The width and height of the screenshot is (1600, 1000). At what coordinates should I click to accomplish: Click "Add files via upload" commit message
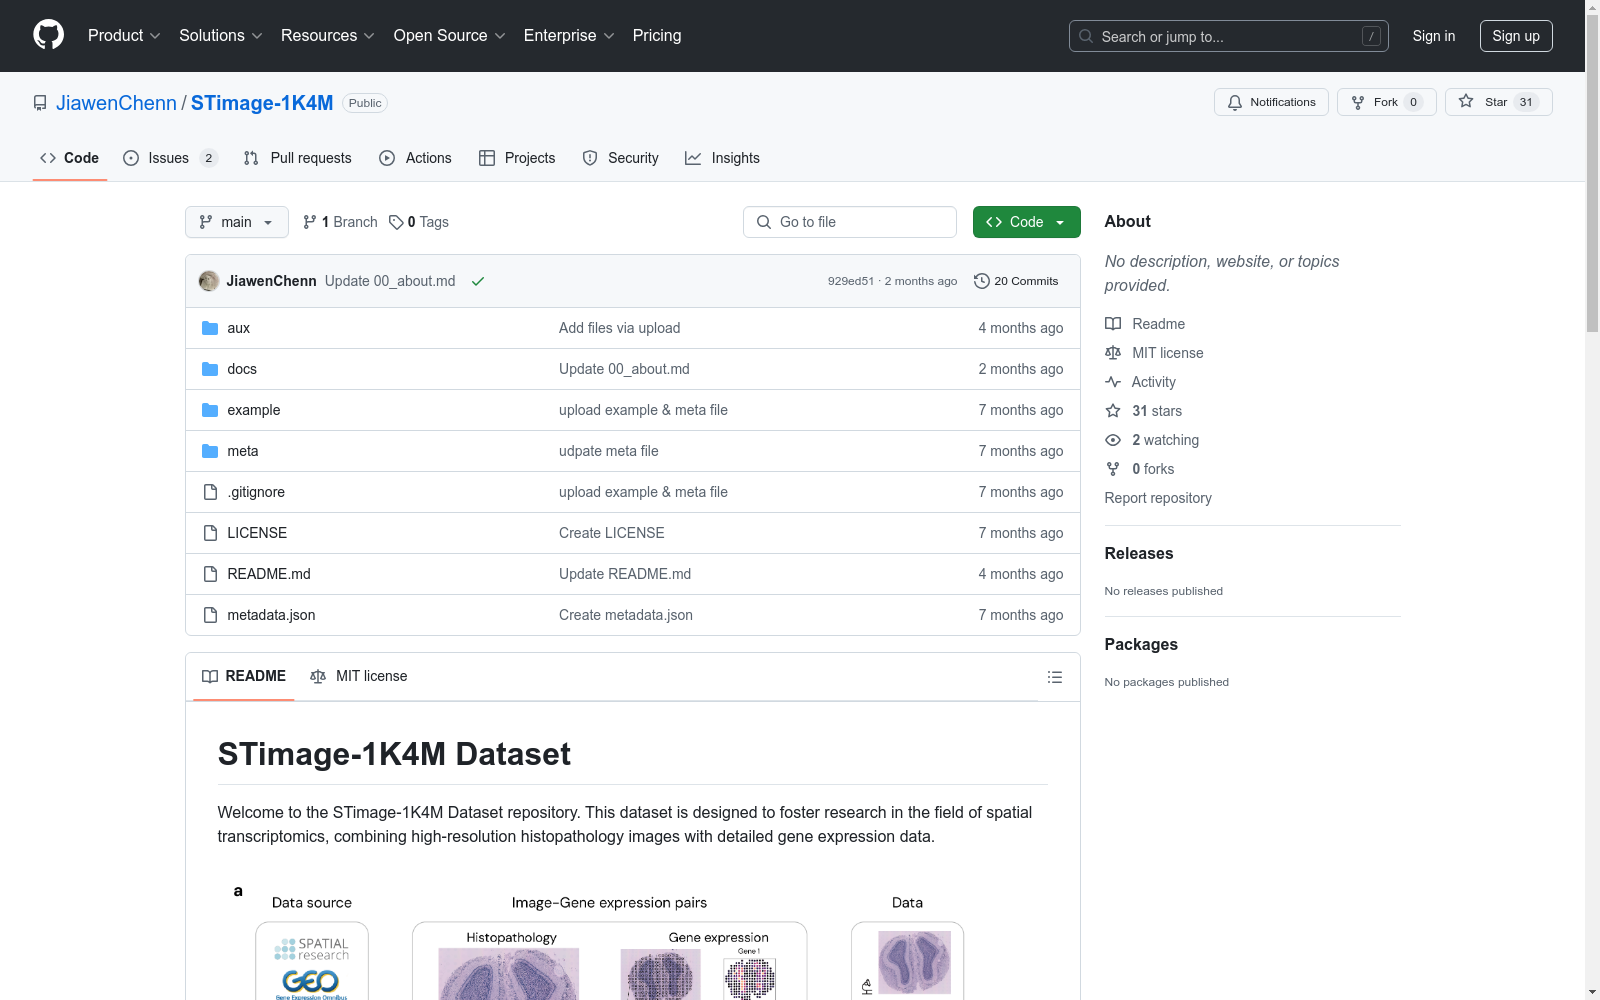tap(619, 328)
